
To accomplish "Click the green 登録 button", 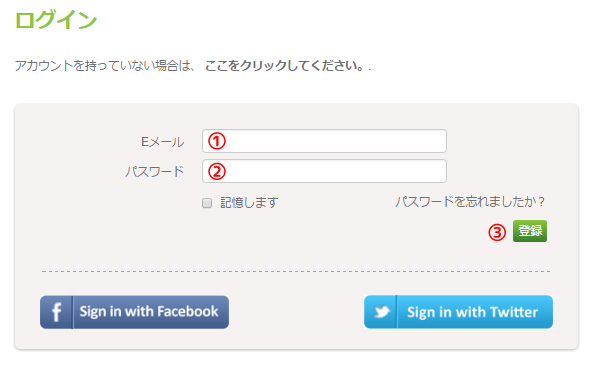I will (x=530, y=231).
